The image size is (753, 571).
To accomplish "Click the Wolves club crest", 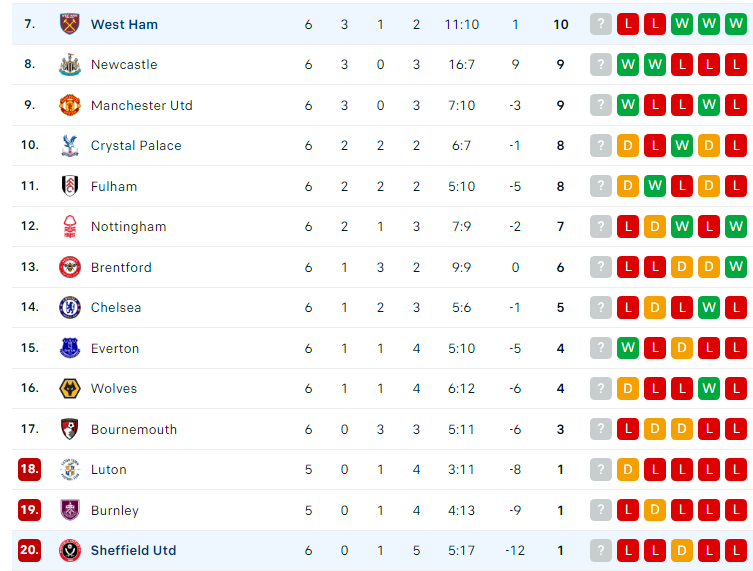I will click(x=70, y=388).
